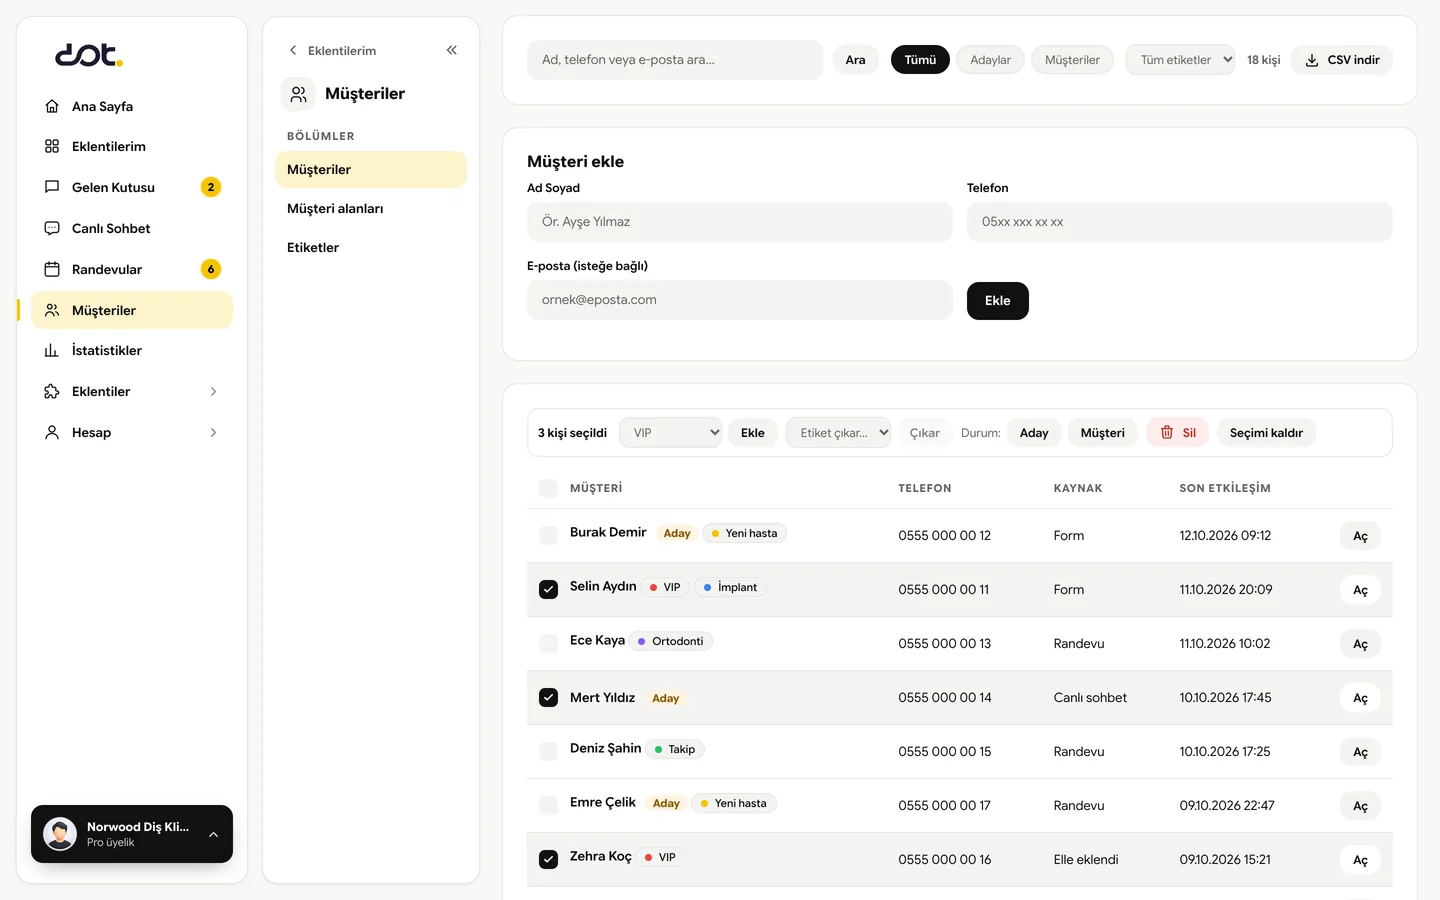The height and width of the screenshot is (900, 1440).
Task: Open Selin Aydın with Aç button
Action: 1360,590
